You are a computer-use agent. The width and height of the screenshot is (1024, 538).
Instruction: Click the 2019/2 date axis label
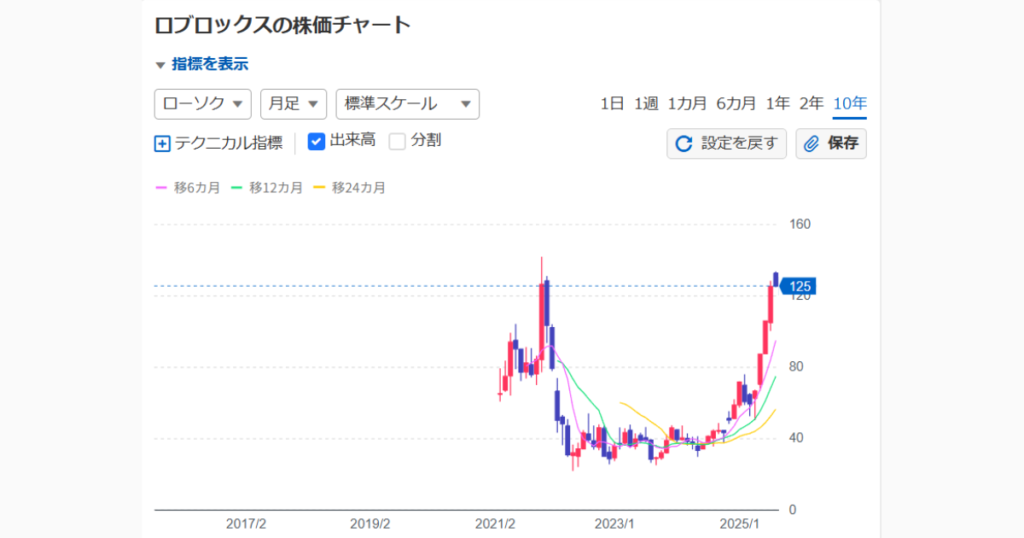coord(370,524)
